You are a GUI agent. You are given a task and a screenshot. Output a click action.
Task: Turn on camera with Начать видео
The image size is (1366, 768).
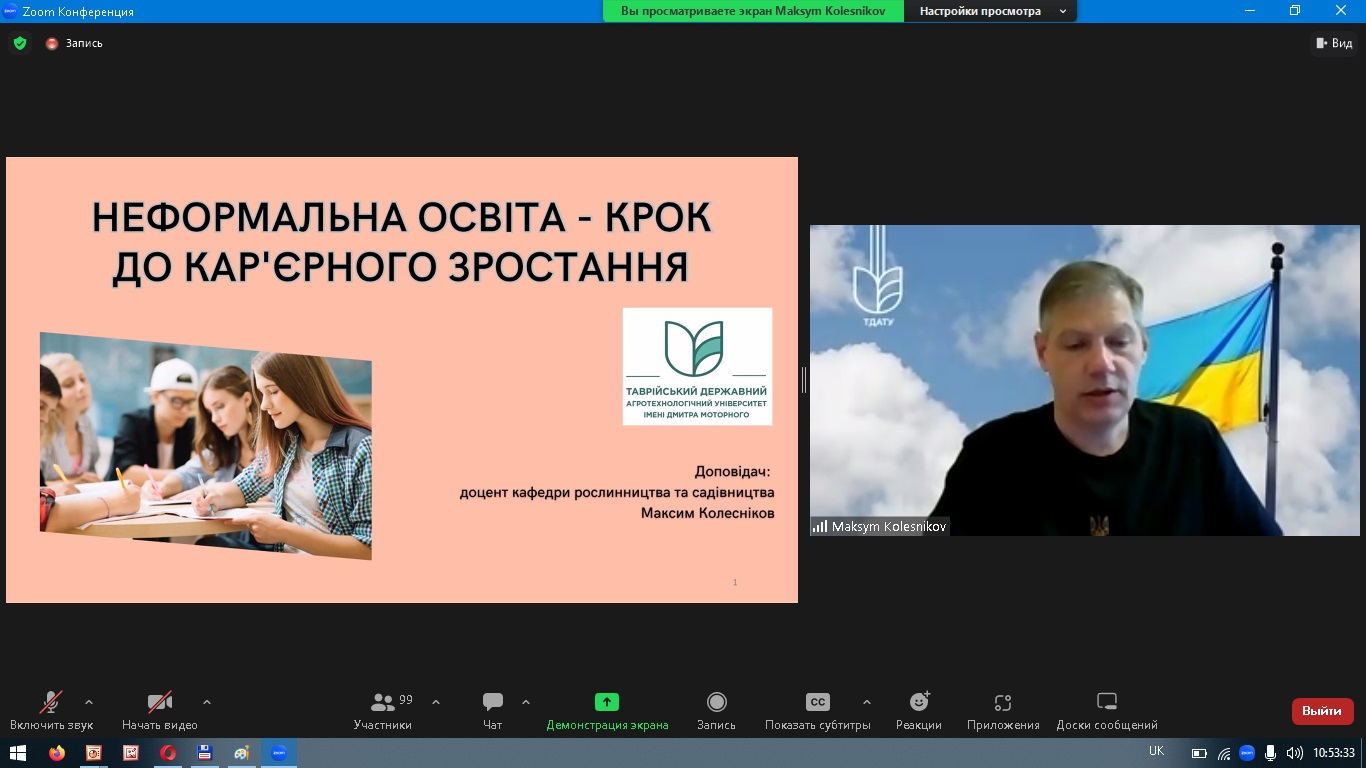pyautogui.click(x=160, y=710)
